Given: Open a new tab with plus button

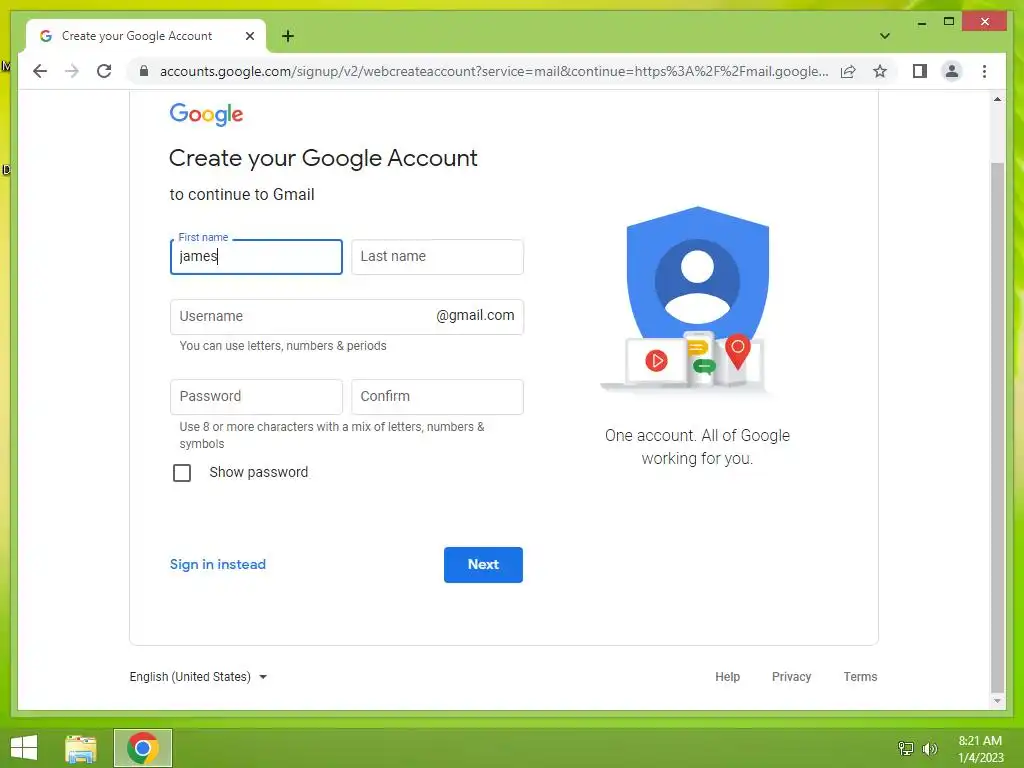Looking at the screenshot, I should coord(287,36).
